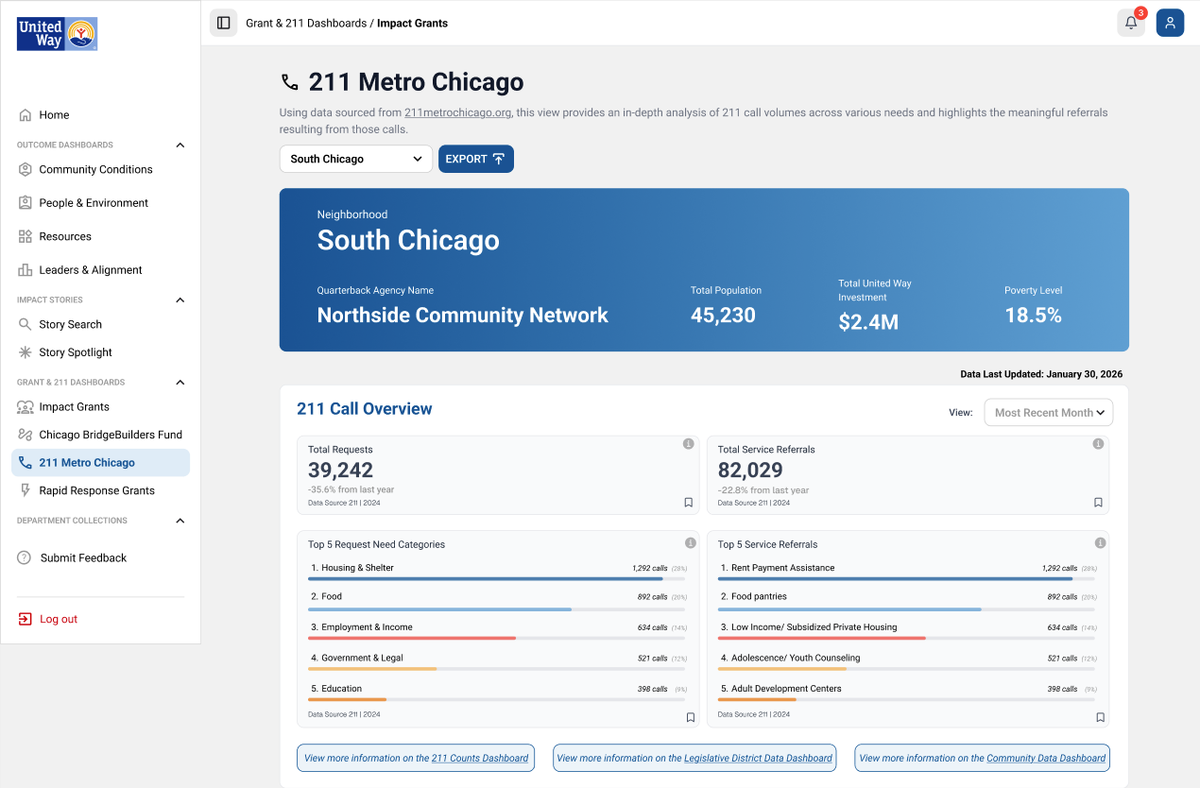Click Impact Grants breadcrumb

(x=412, y=23)
